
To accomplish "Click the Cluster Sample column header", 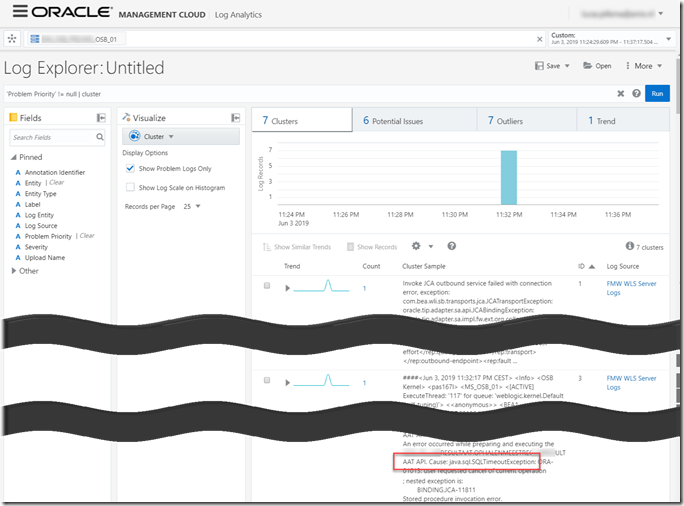I will (424, 266).
